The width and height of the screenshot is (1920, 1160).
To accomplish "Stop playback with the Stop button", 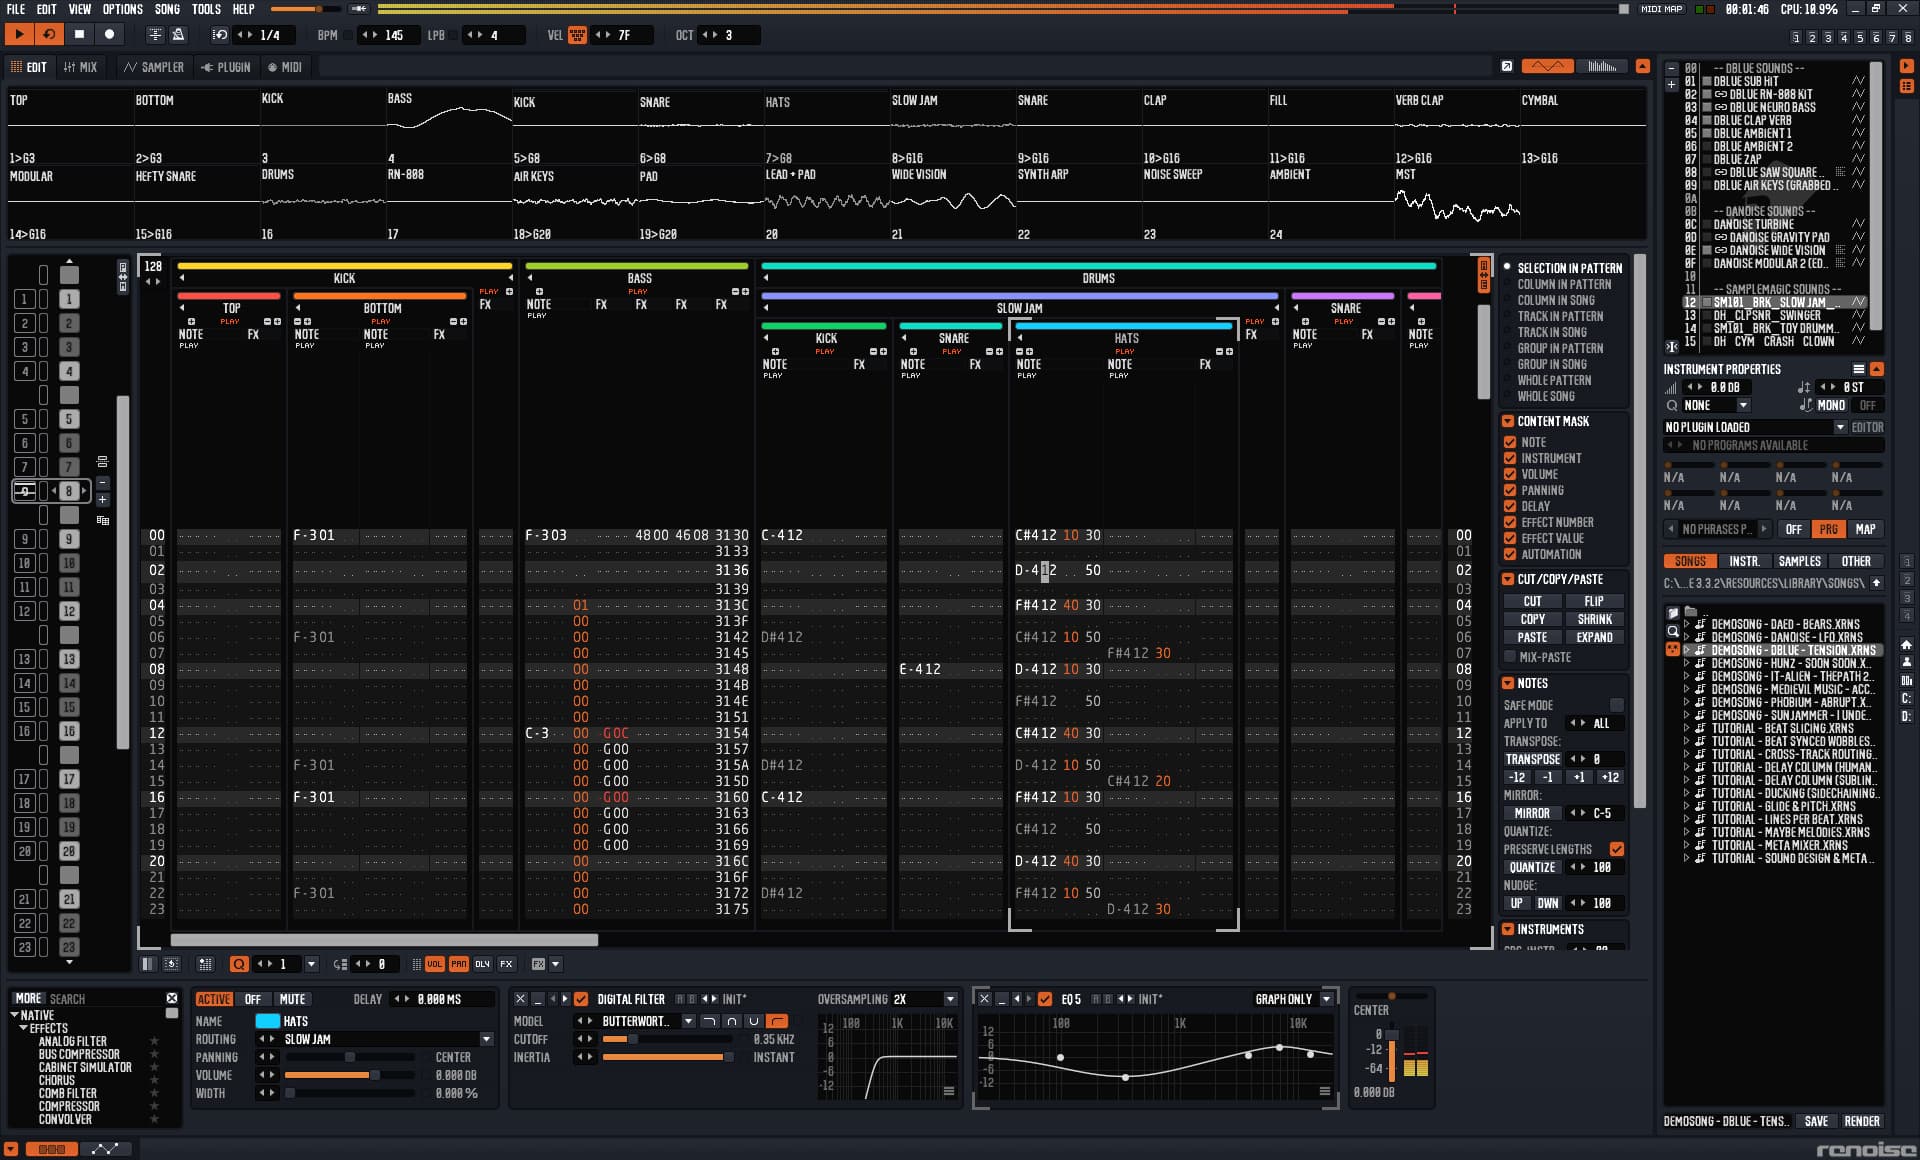I will click(x=79, y=34).
